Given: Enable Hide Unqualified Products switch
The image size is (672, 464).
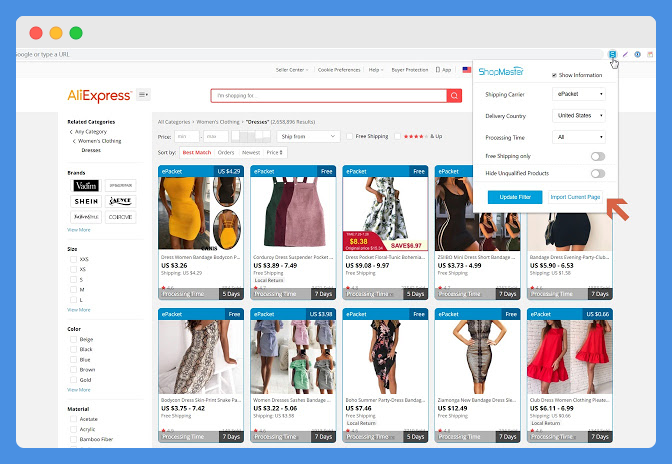Looking at the screenshot, I should (x=598, y=174).
